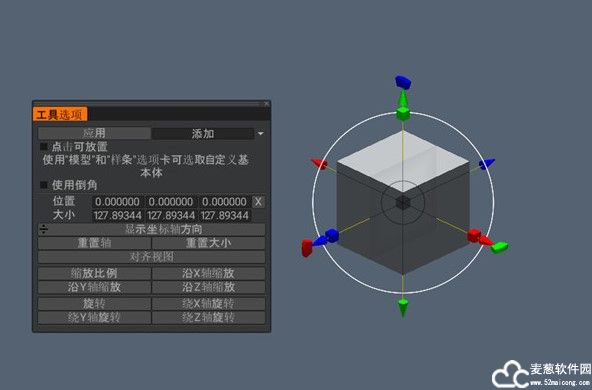
Task: Select the center cube of the gizmo
Action: point(403,203)
